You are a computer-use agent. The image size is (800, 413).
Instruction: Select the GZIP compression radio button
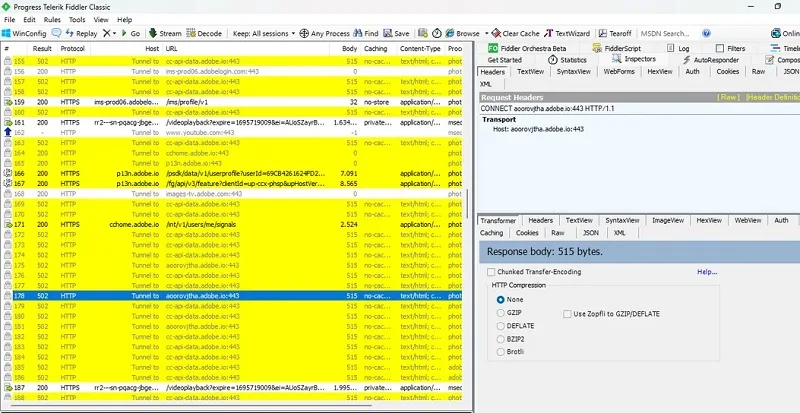501,312
